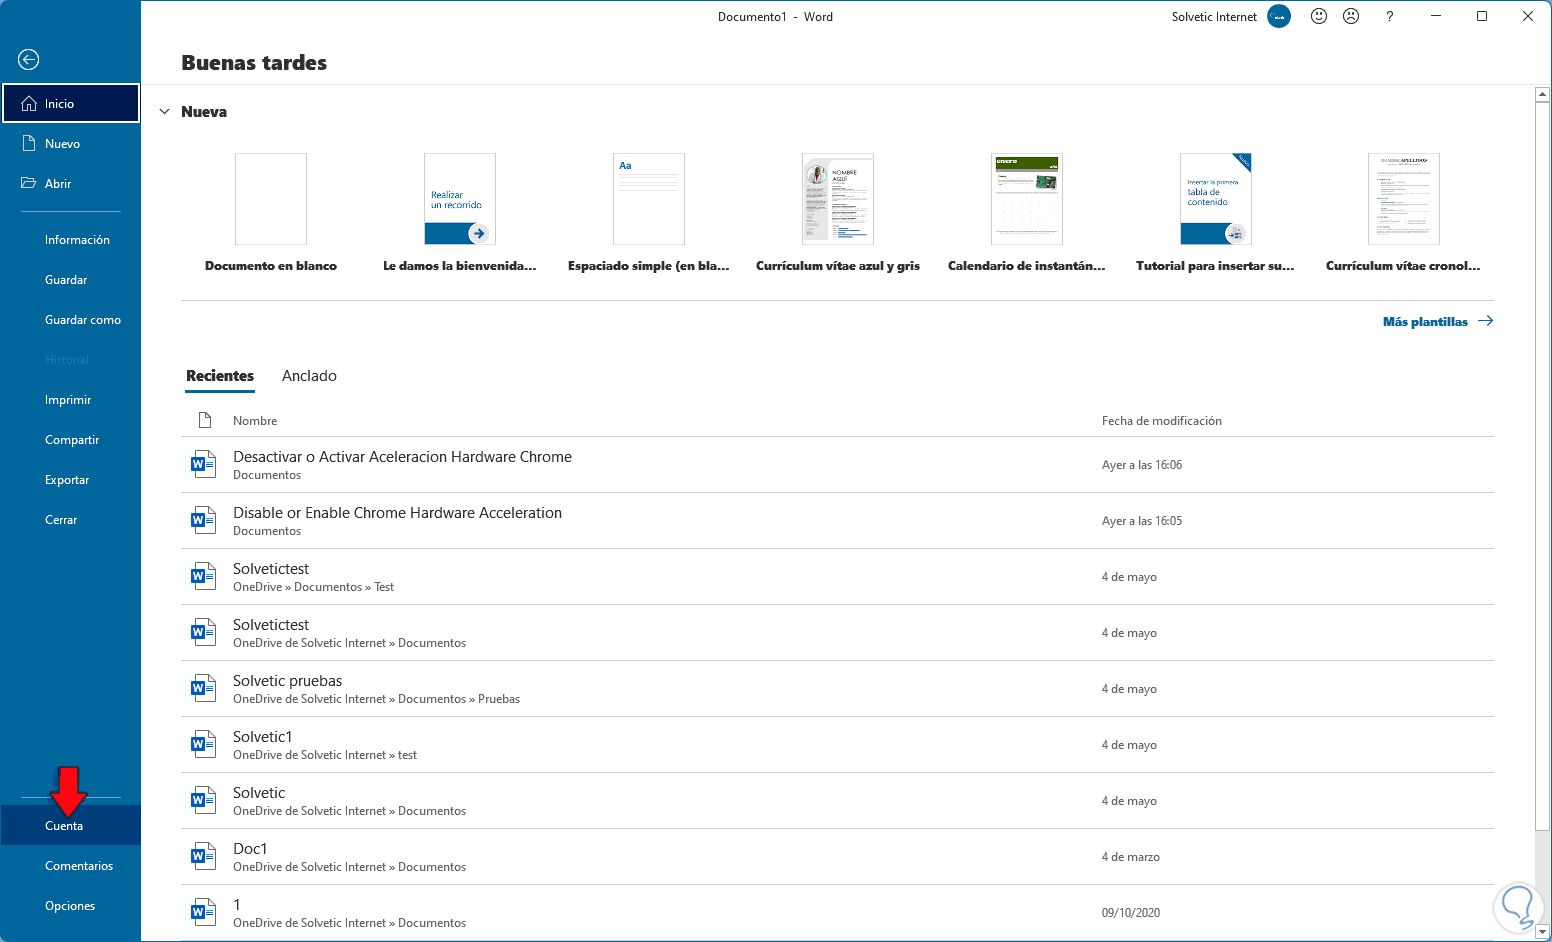Switch to the Anclado tab

309,376
